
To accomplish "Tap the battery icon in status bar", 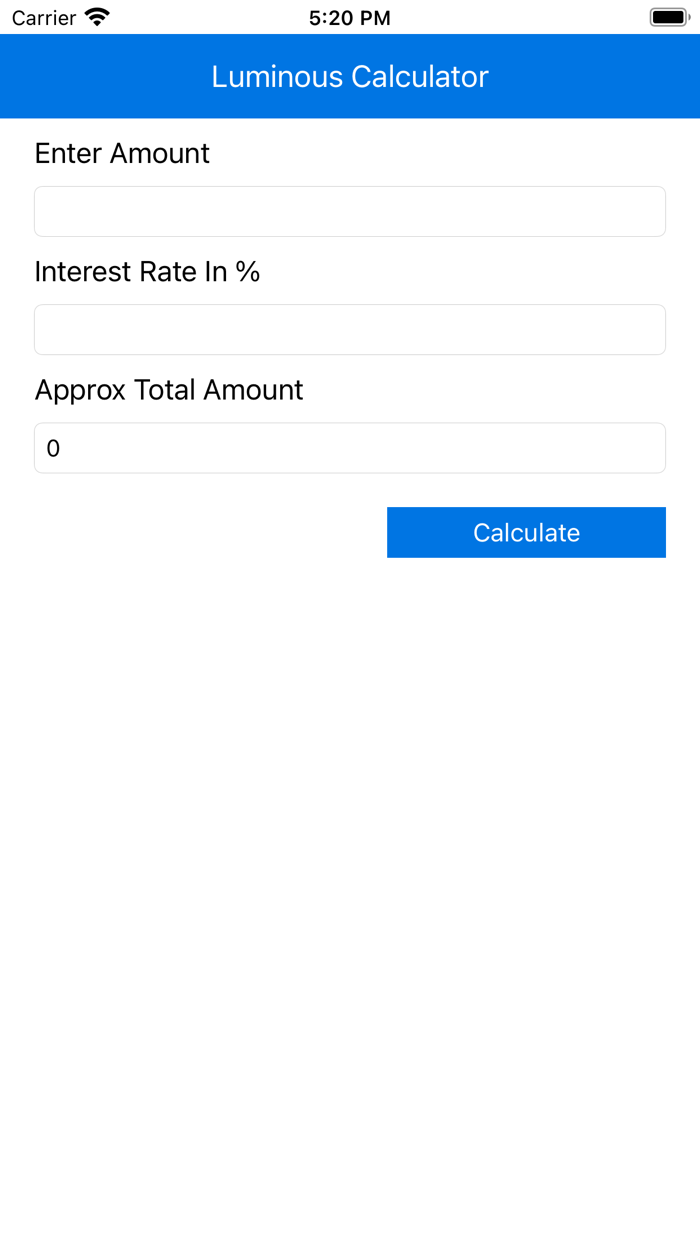I will [x=669, y=17].
